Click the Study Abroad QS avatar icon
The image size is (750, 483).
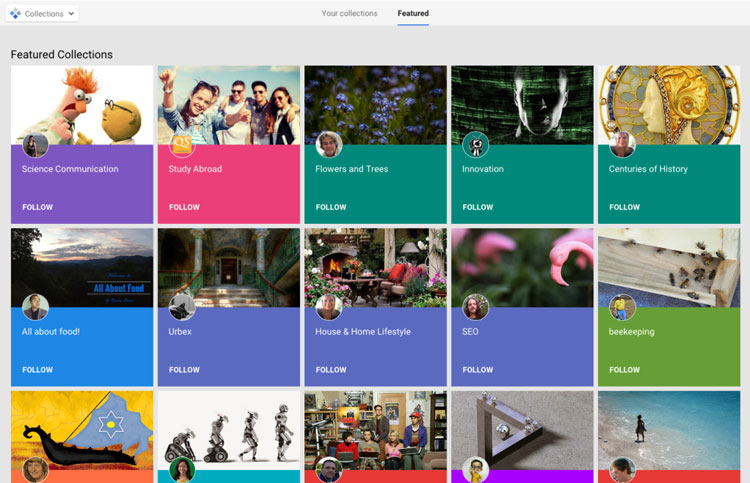(182, 145)
